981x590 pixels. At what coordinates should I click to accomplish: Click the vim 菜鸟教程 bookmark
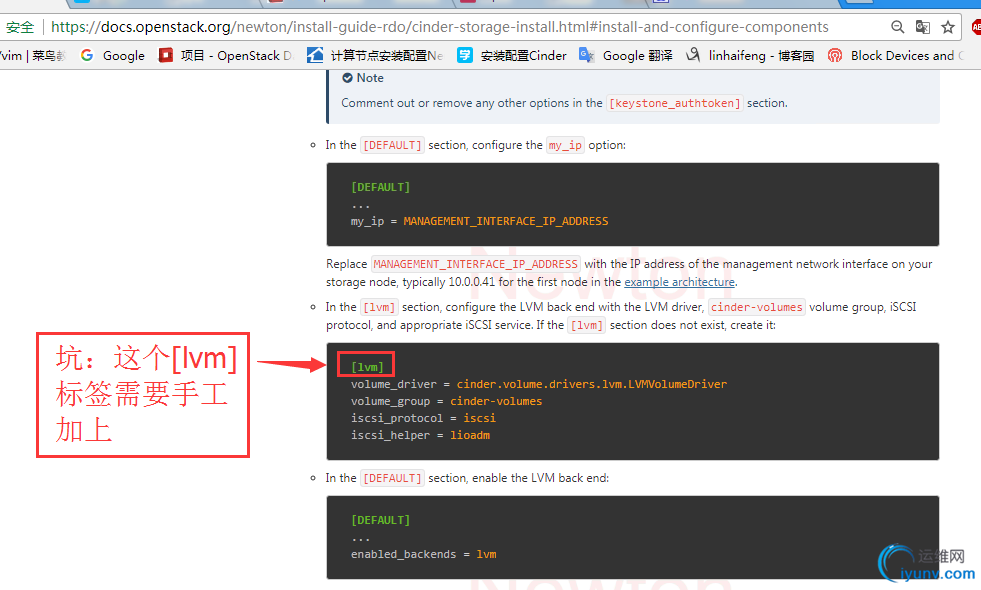point(33,56)
